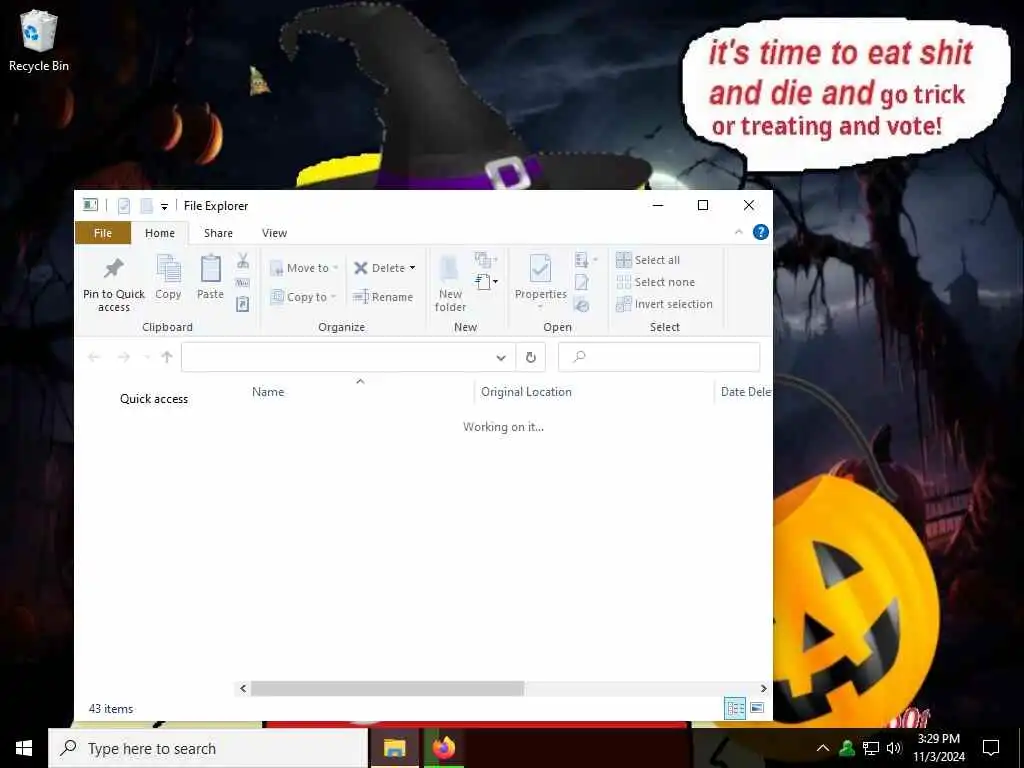The image size is (1024, 768).
Task: Open Customize Quick Access Toolbar dropdown
Action: point(165,206)
